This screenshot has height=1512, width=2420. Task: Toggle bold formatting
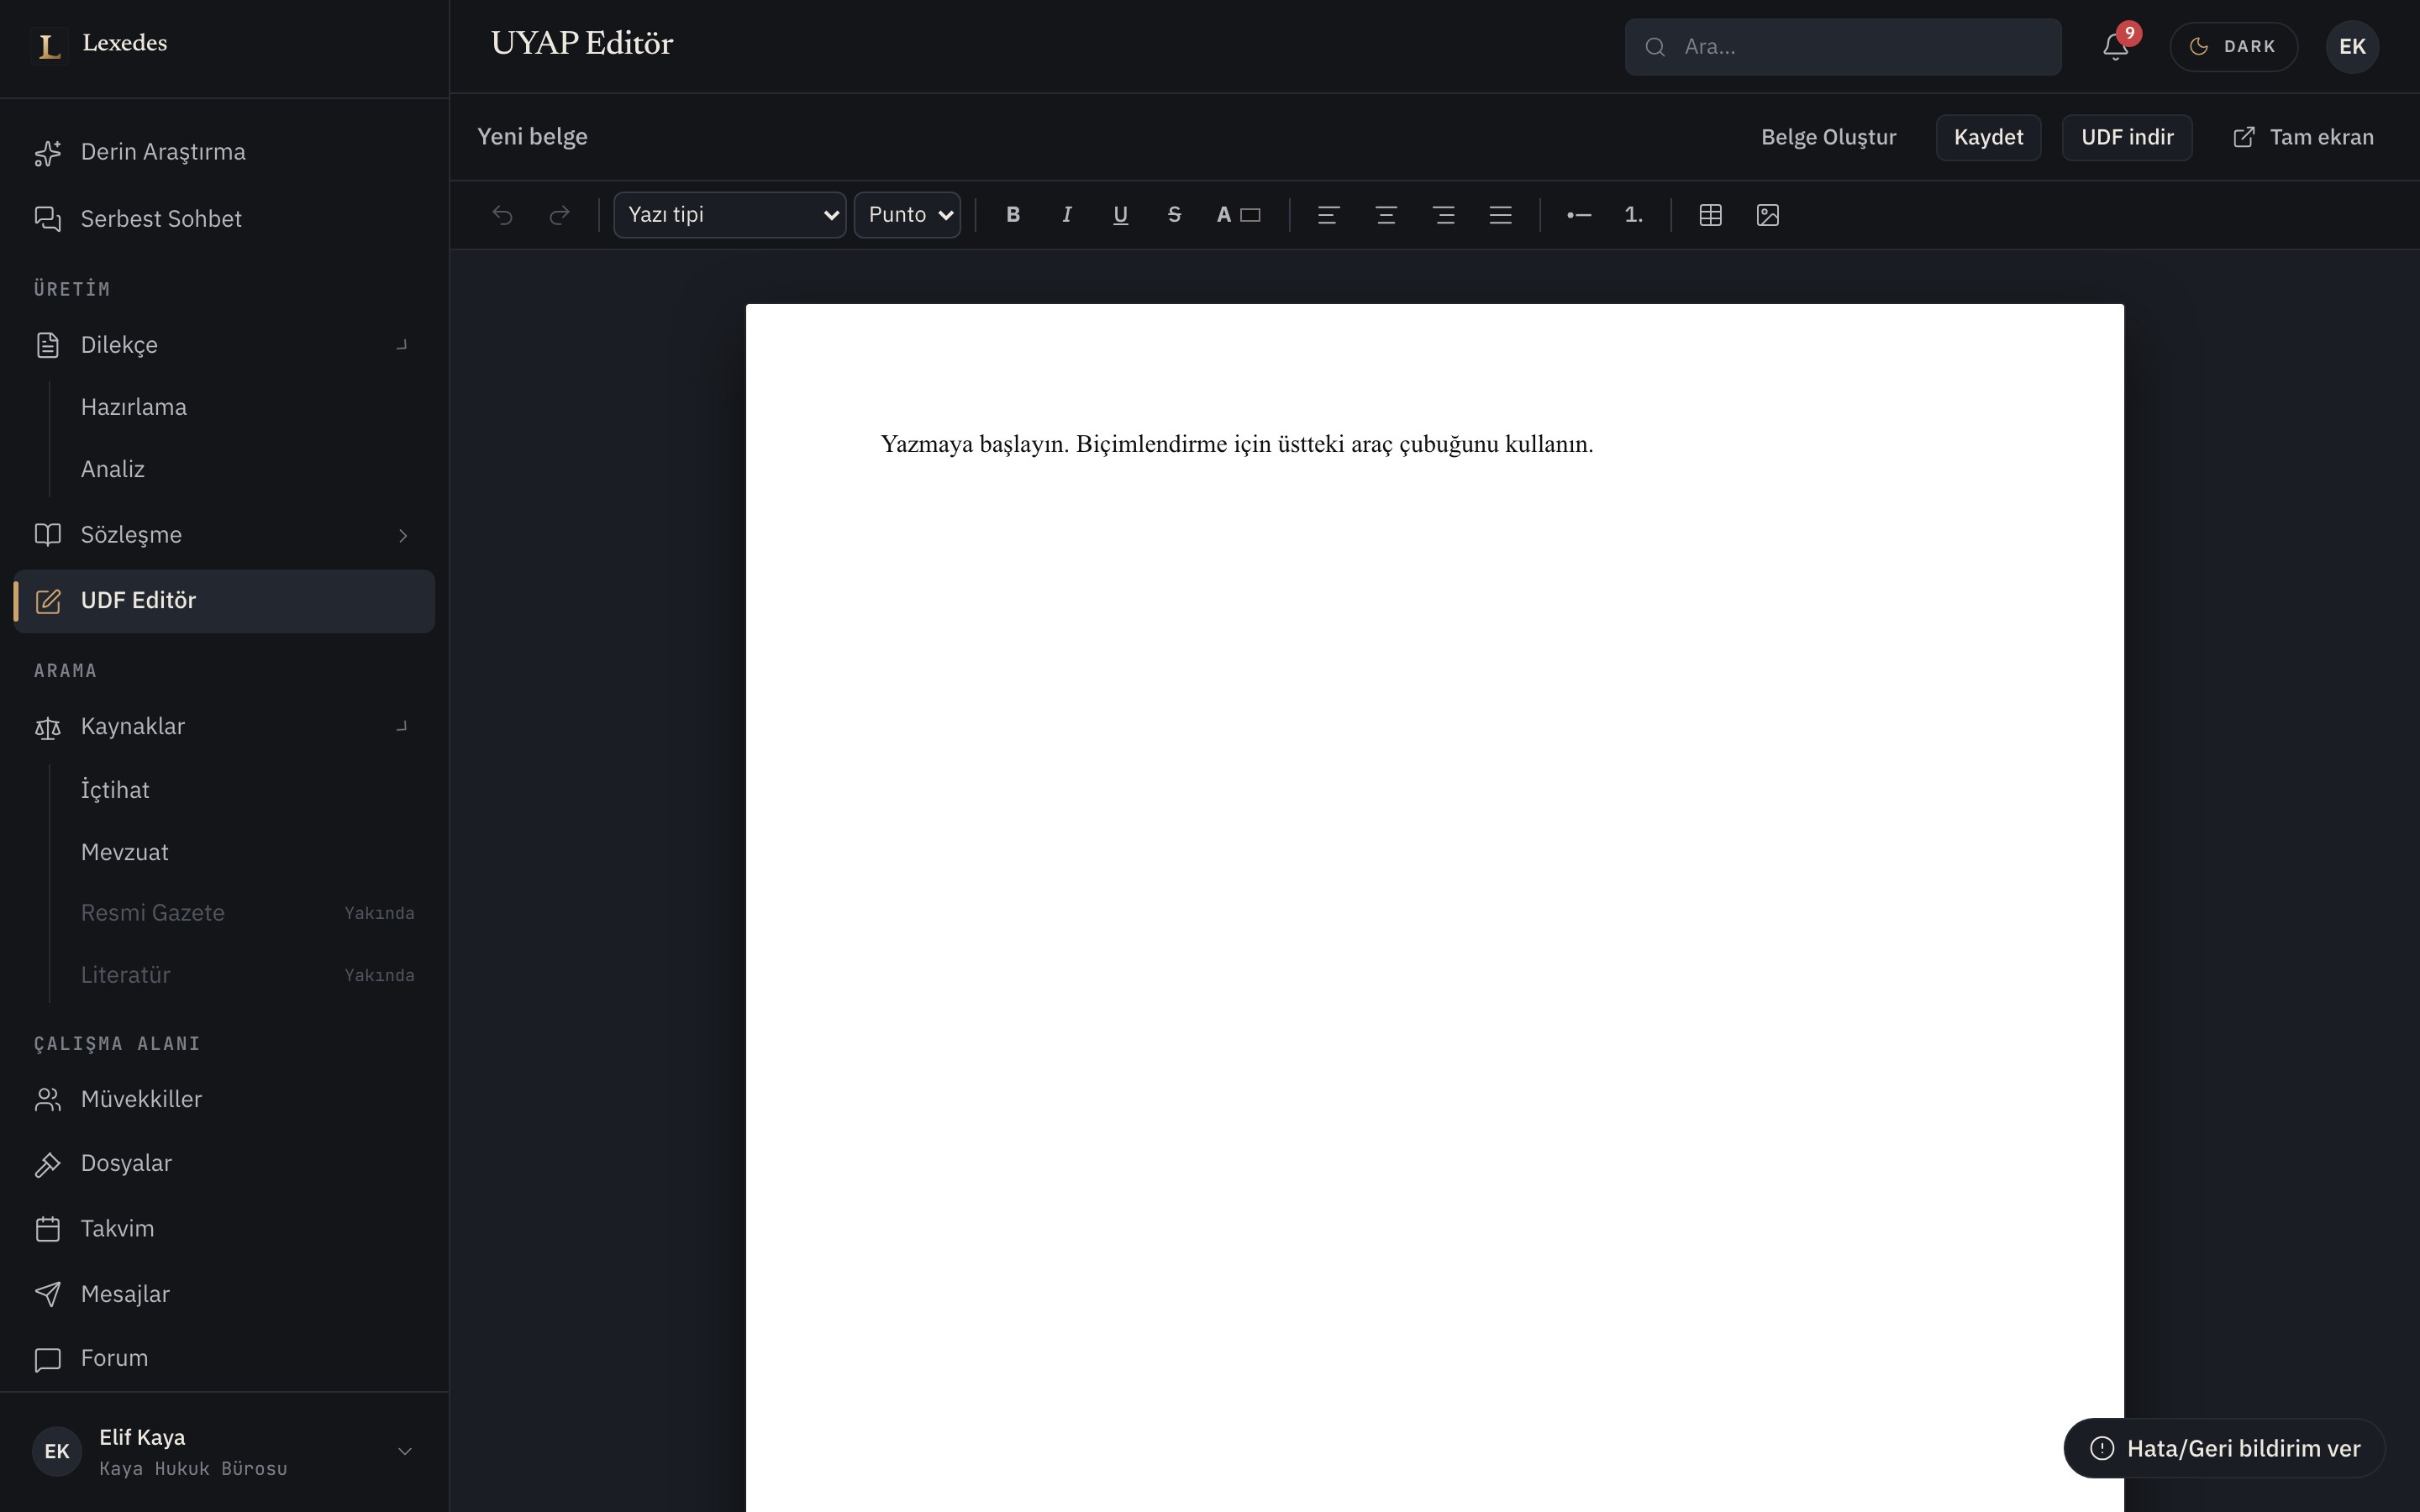1013,215
